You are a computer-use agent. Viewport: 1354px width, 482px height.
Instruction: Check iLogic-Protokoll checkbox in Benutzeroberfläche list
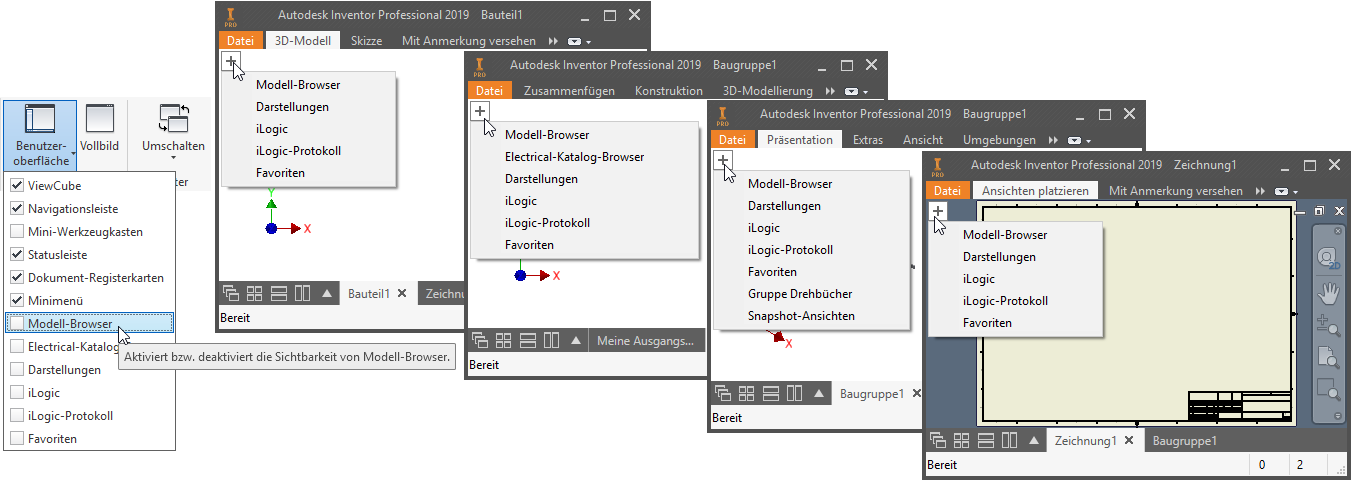(x=17, y=416)
